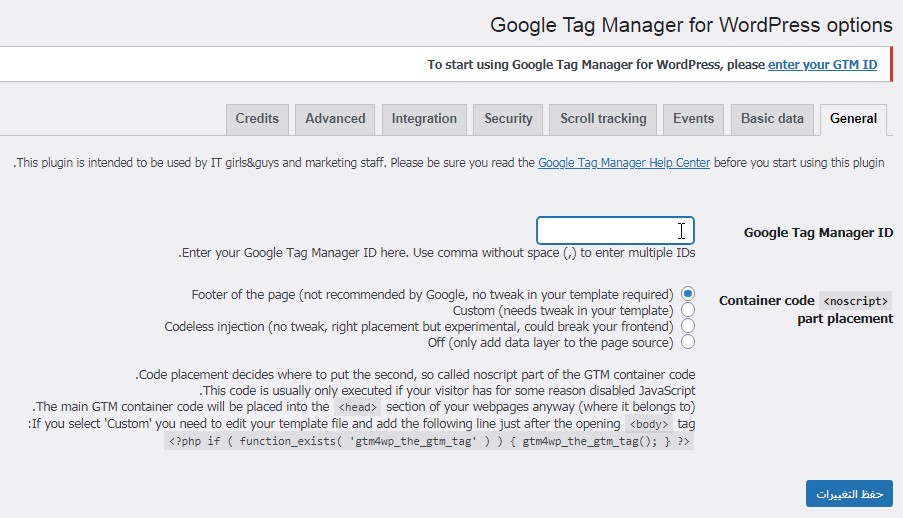Enable the Codeless injection radio option
The image size is (903, 518).
[x=688, y=326]
